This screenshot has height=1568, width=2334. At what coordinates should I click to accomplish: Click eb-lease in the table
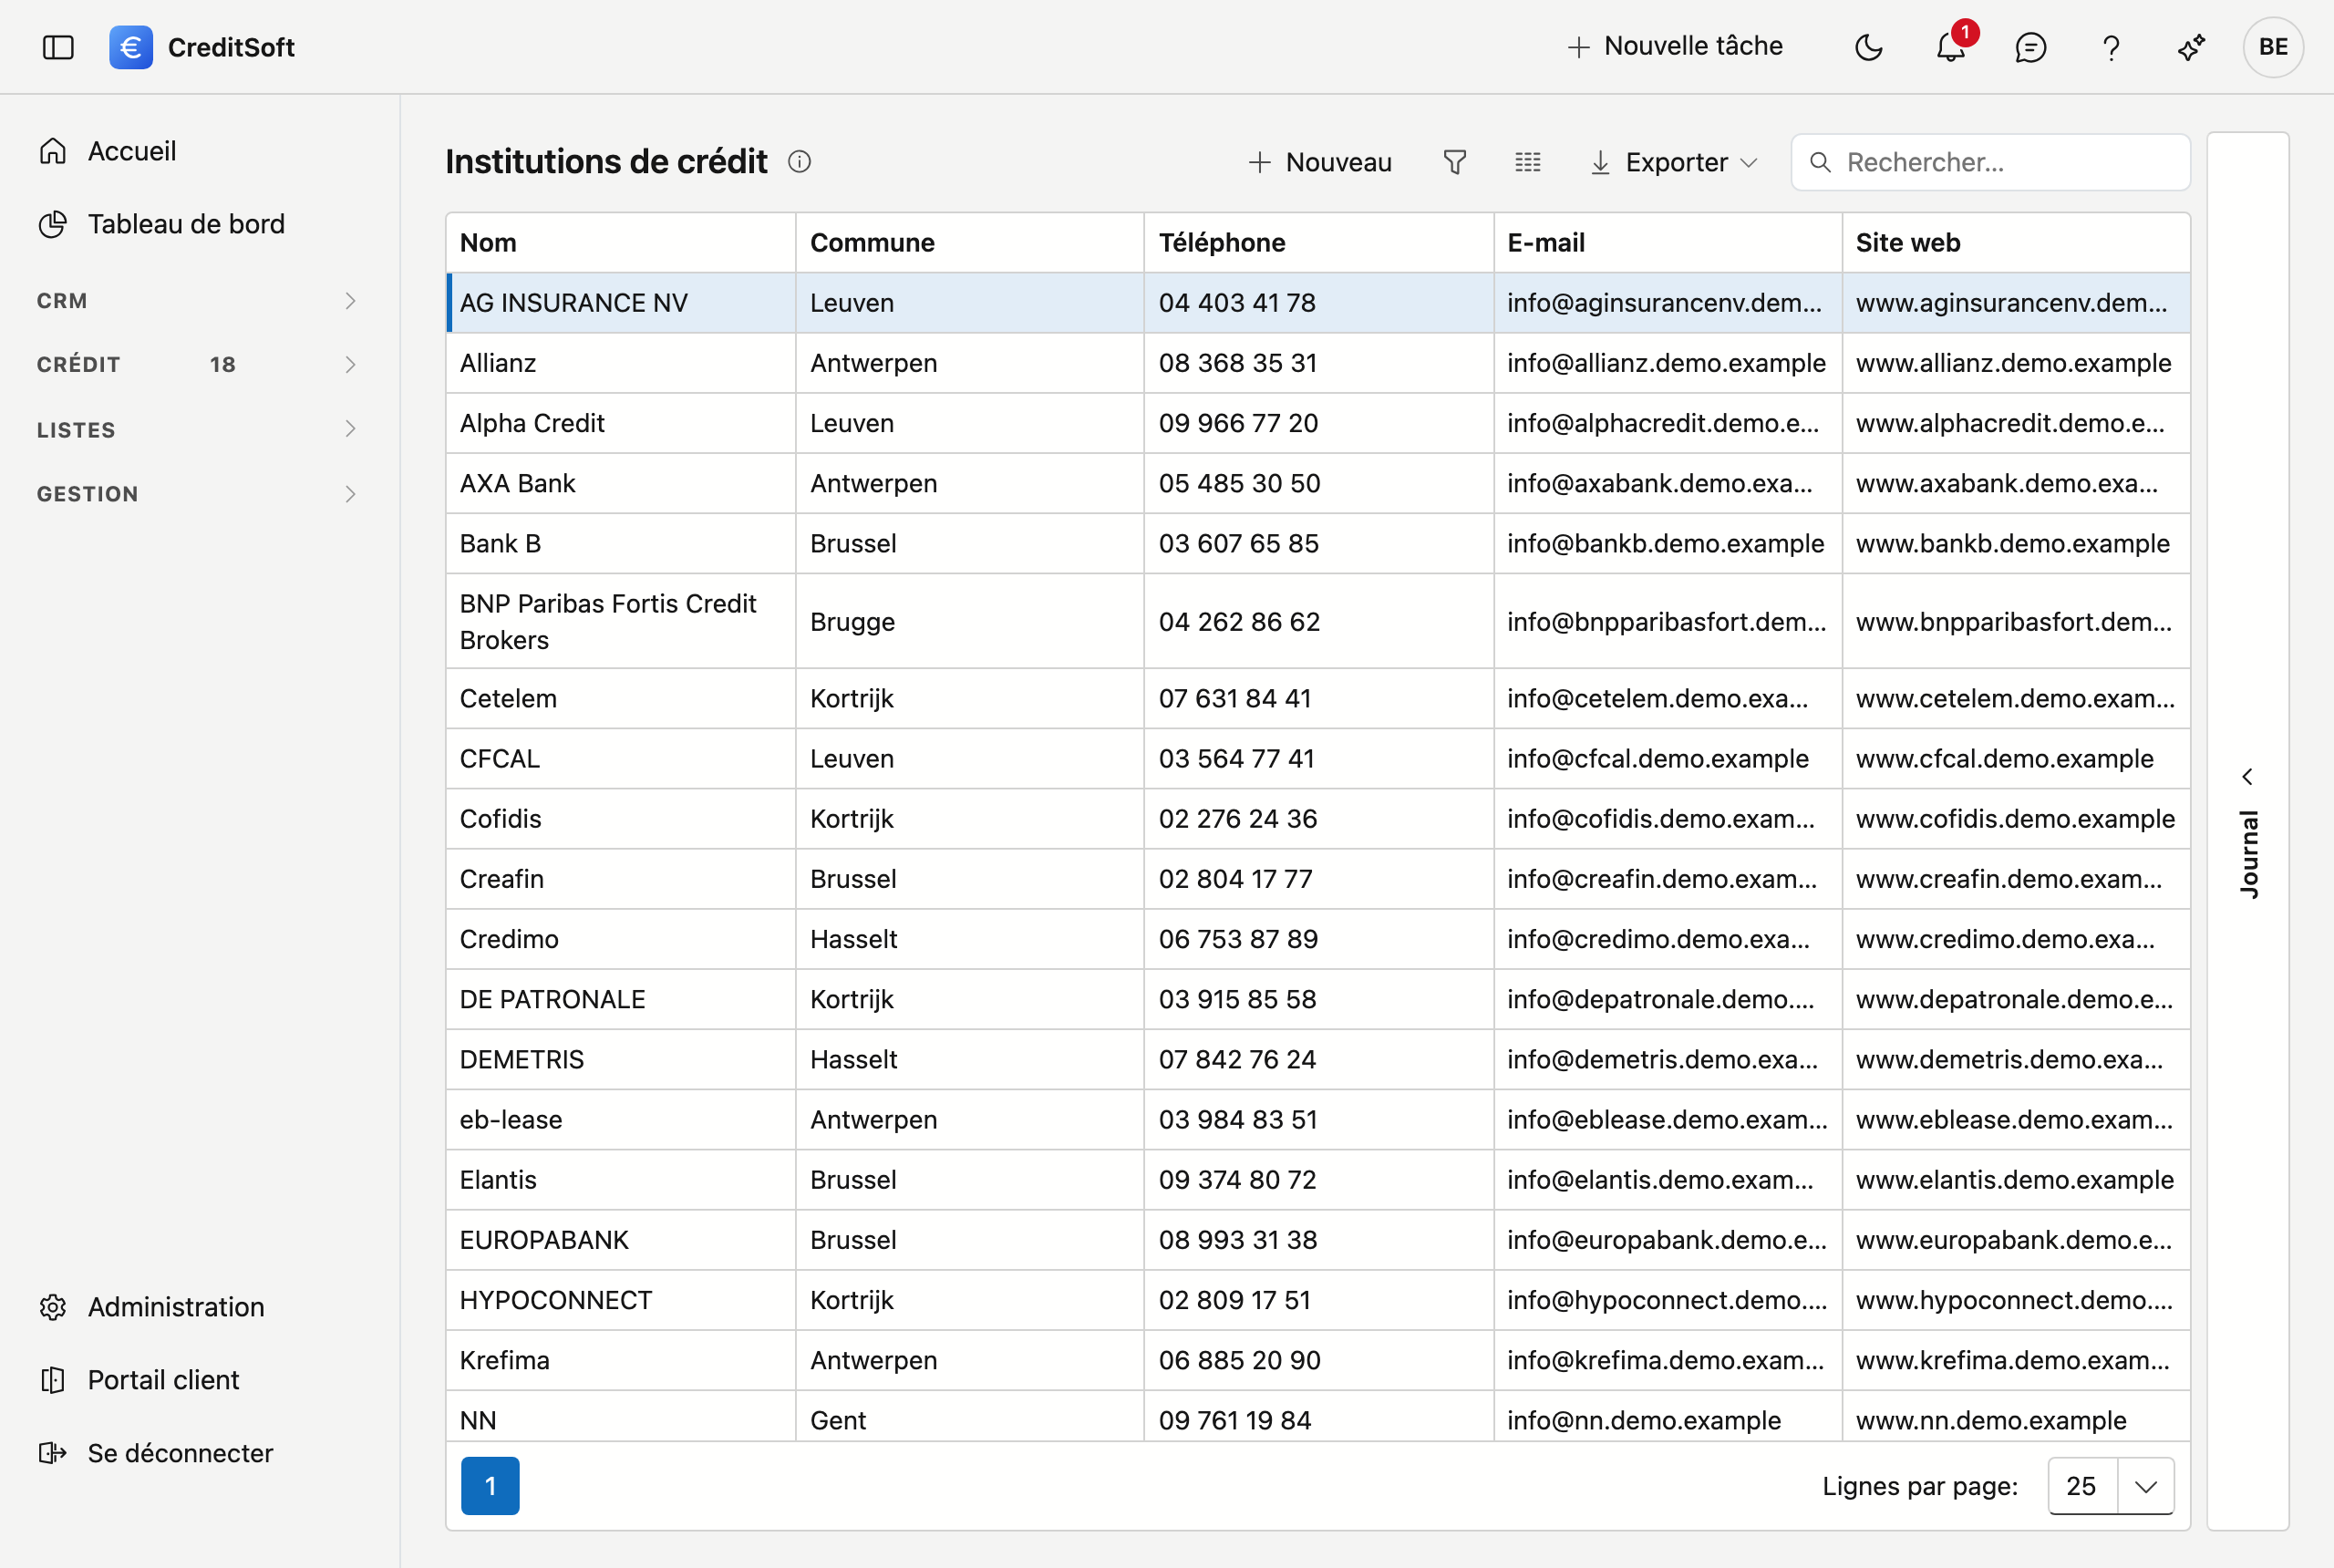tap(511, 1119)
